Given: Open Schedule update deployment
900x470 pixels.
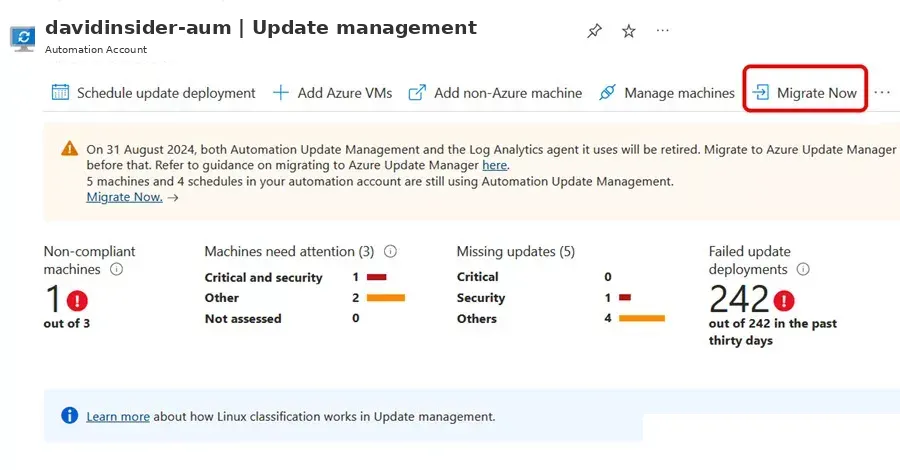Looking at the screenshot, I should [x=153, y=93].
